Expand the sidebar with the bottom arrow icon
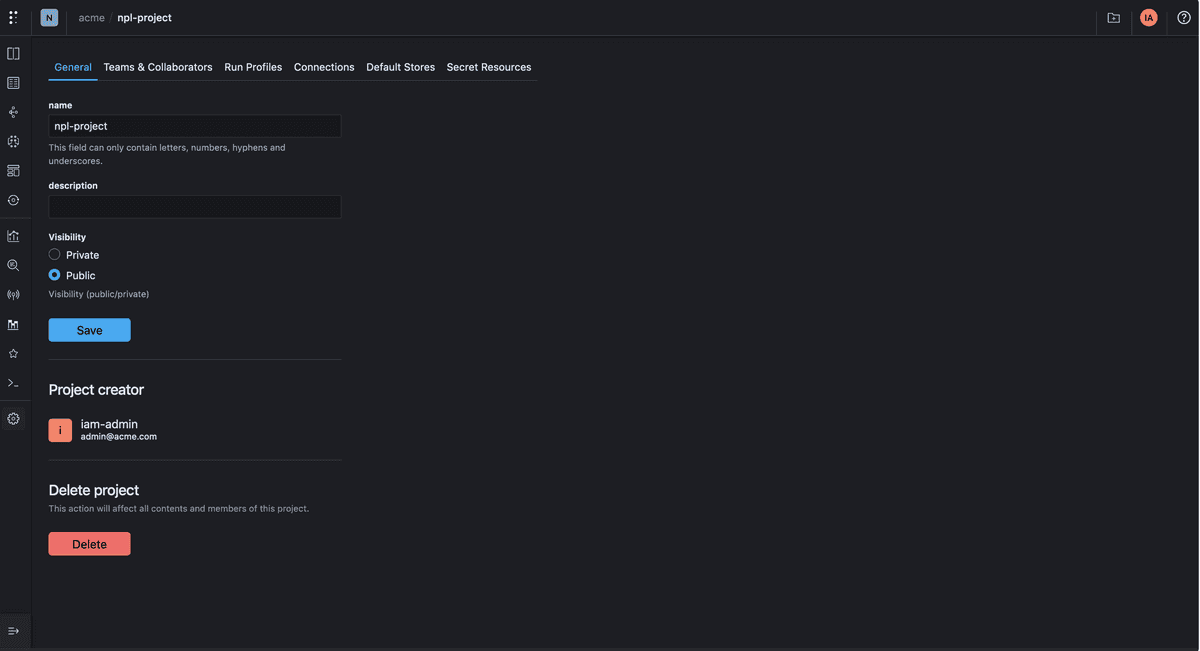This screenshot has width=1200, height=651. click(x=13, y=631)
